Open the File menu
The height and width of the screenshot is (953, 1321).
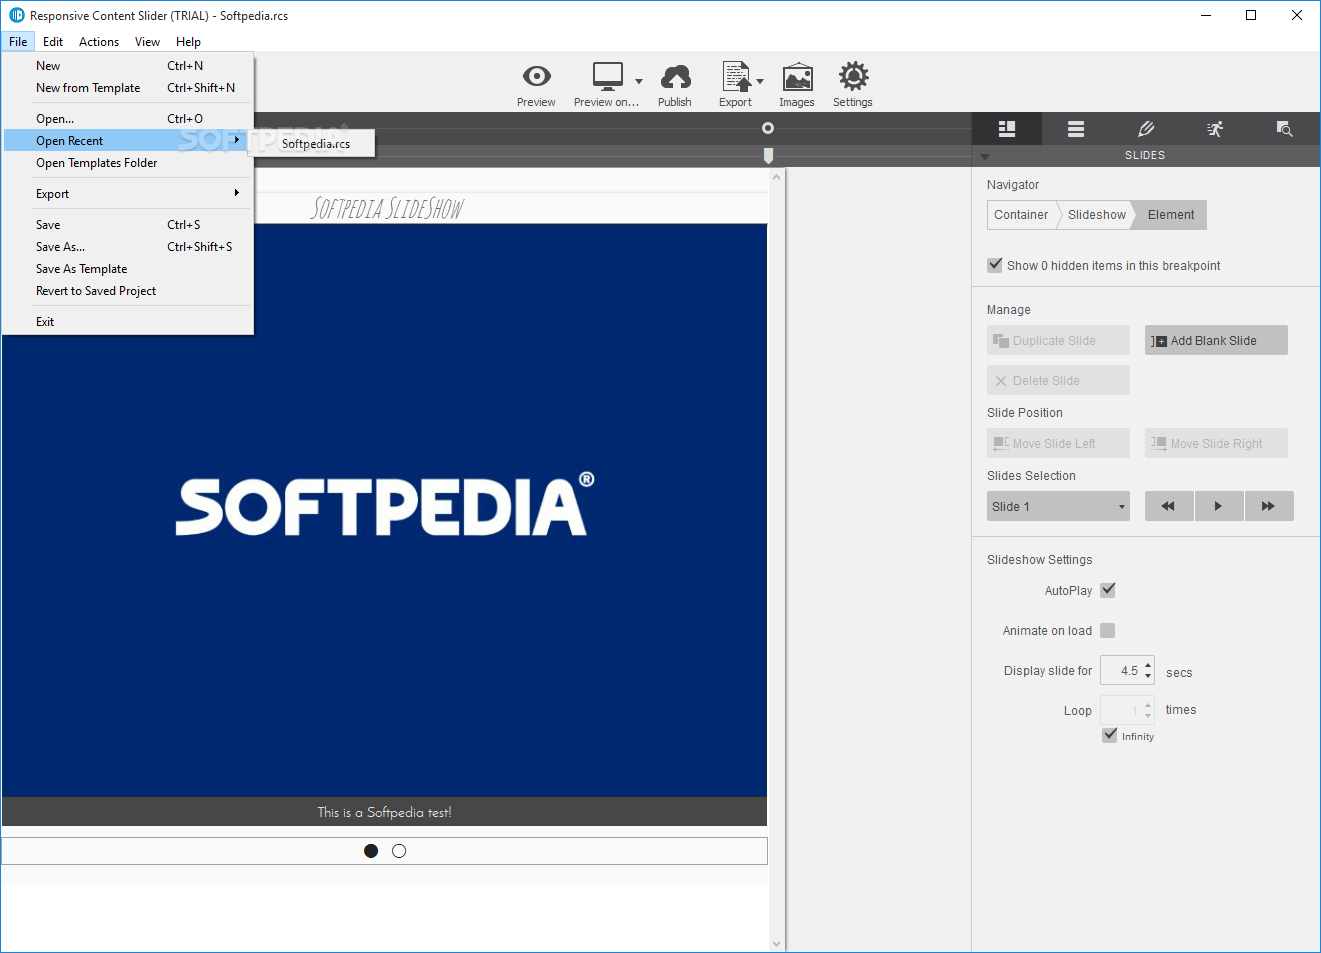pyautogui.click(x=18, y=41)
